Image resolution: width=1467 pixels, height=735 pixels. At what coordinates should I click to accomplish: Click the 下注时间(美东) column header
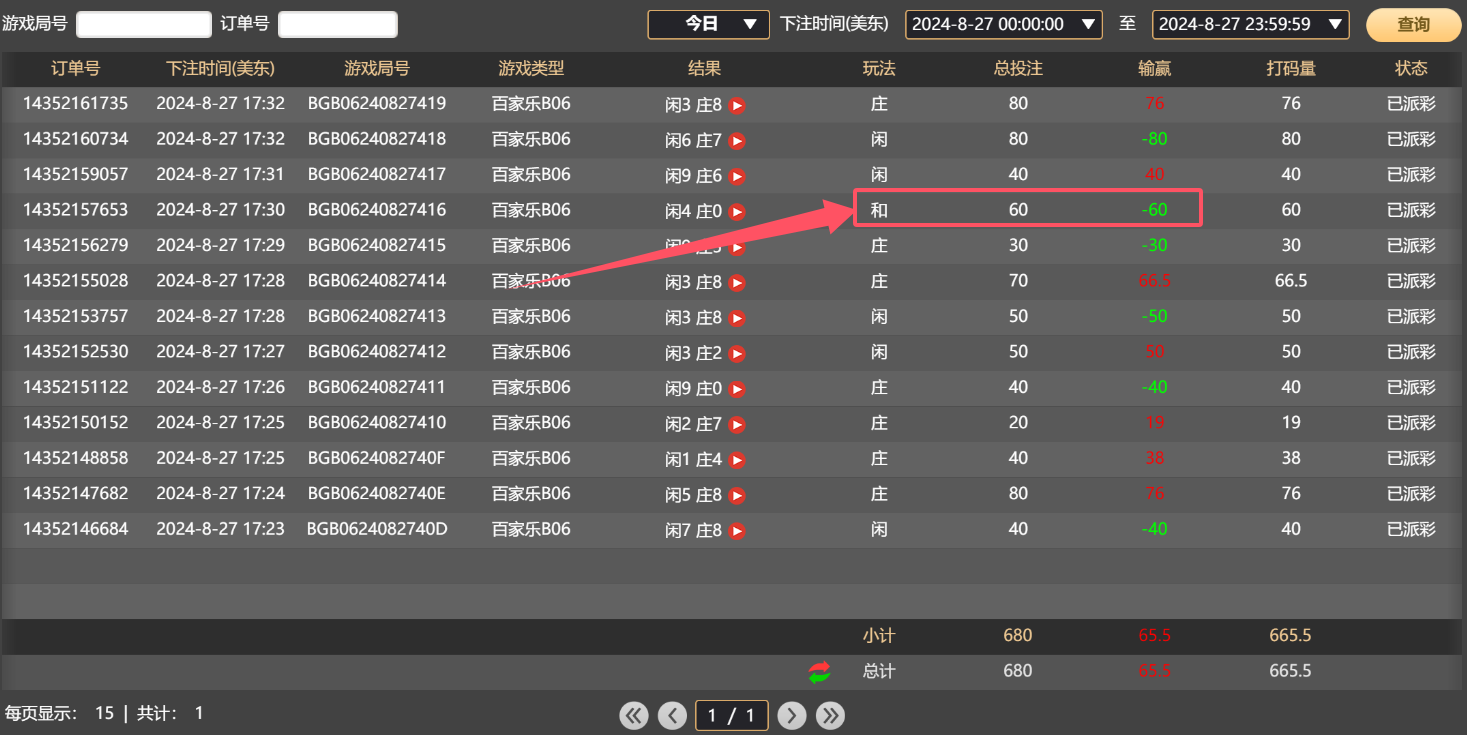pos(222,69)
